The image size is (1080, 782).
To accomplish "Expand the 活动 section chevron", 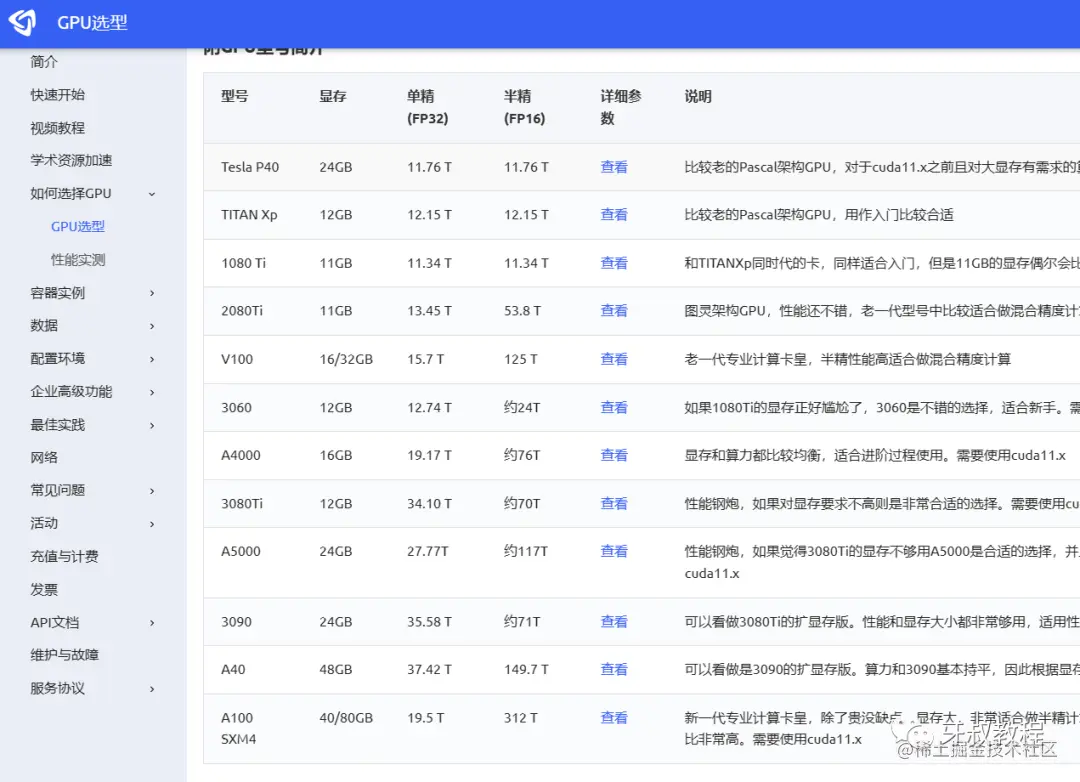I will click(x=152, y=524).
